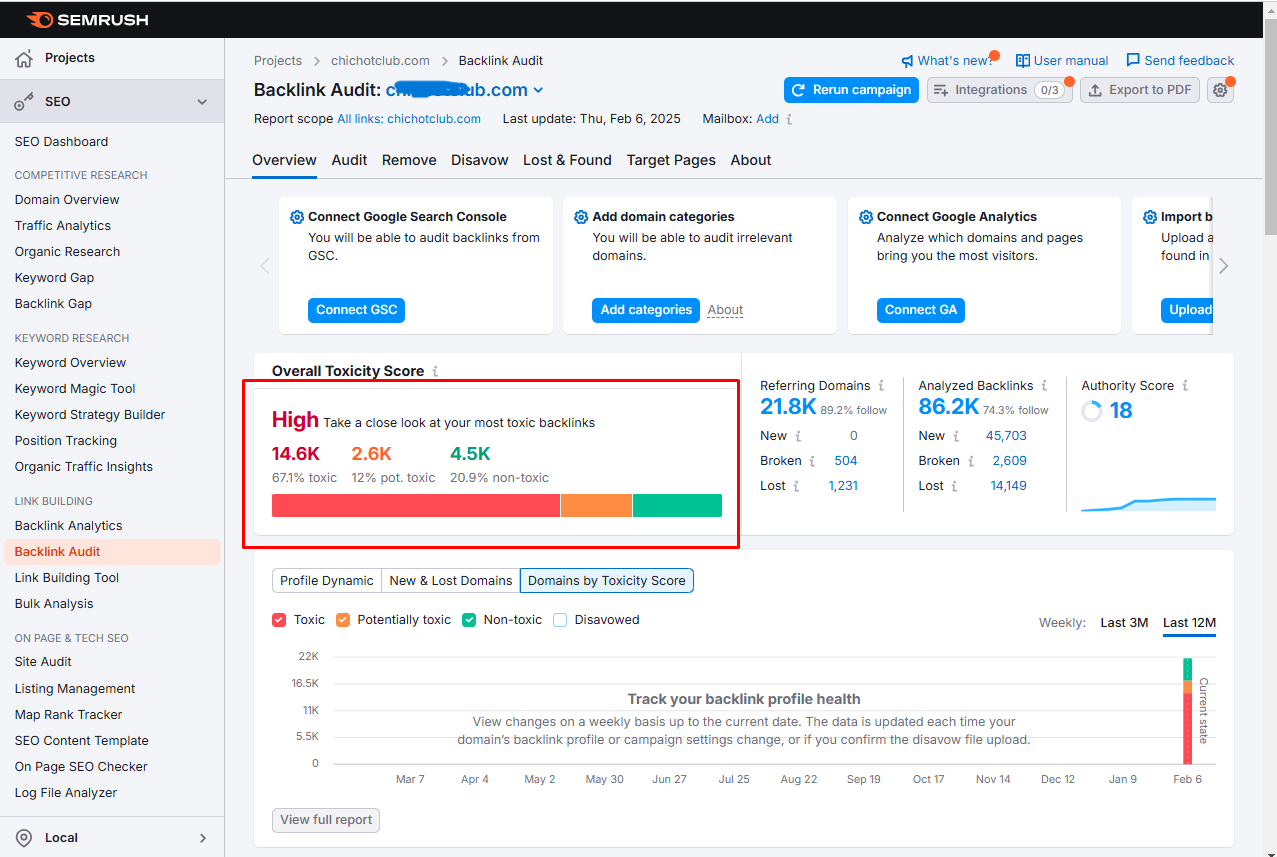Click the Send feedback icon
The image size is (1277, 857).
pyautogui.click(x=1133, y=60)
